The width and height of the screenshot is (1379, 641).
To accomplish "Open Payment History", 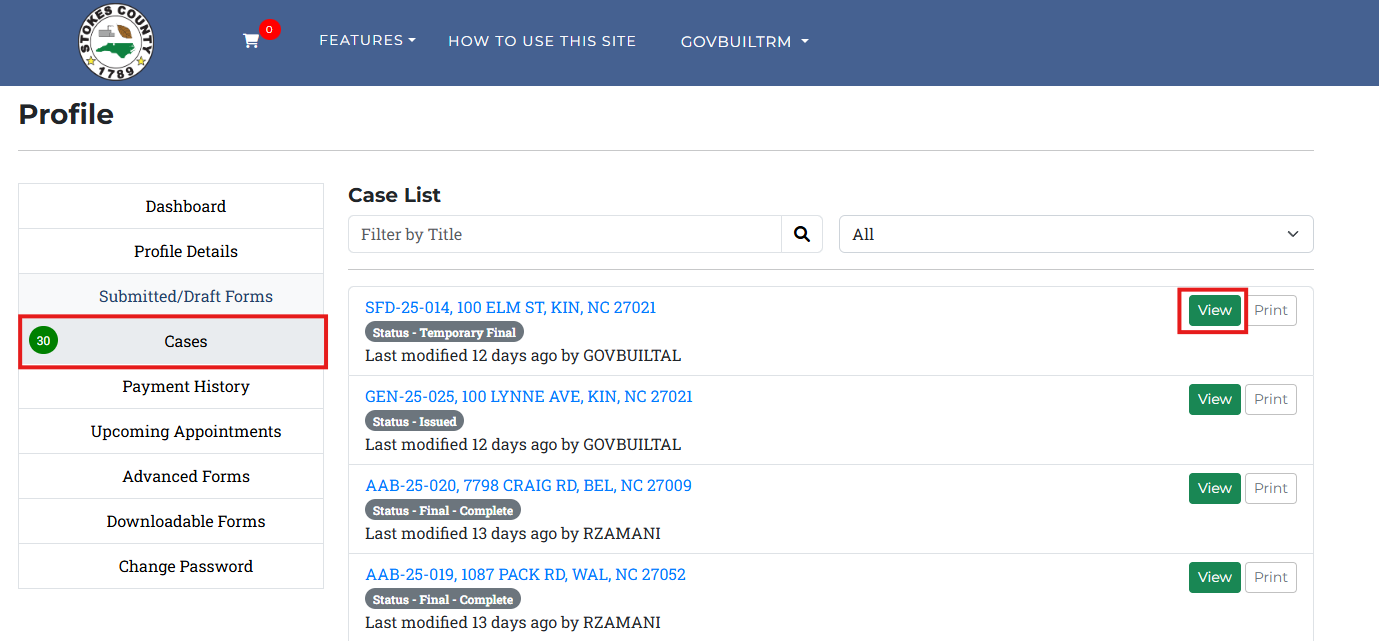I will (171, 386).
